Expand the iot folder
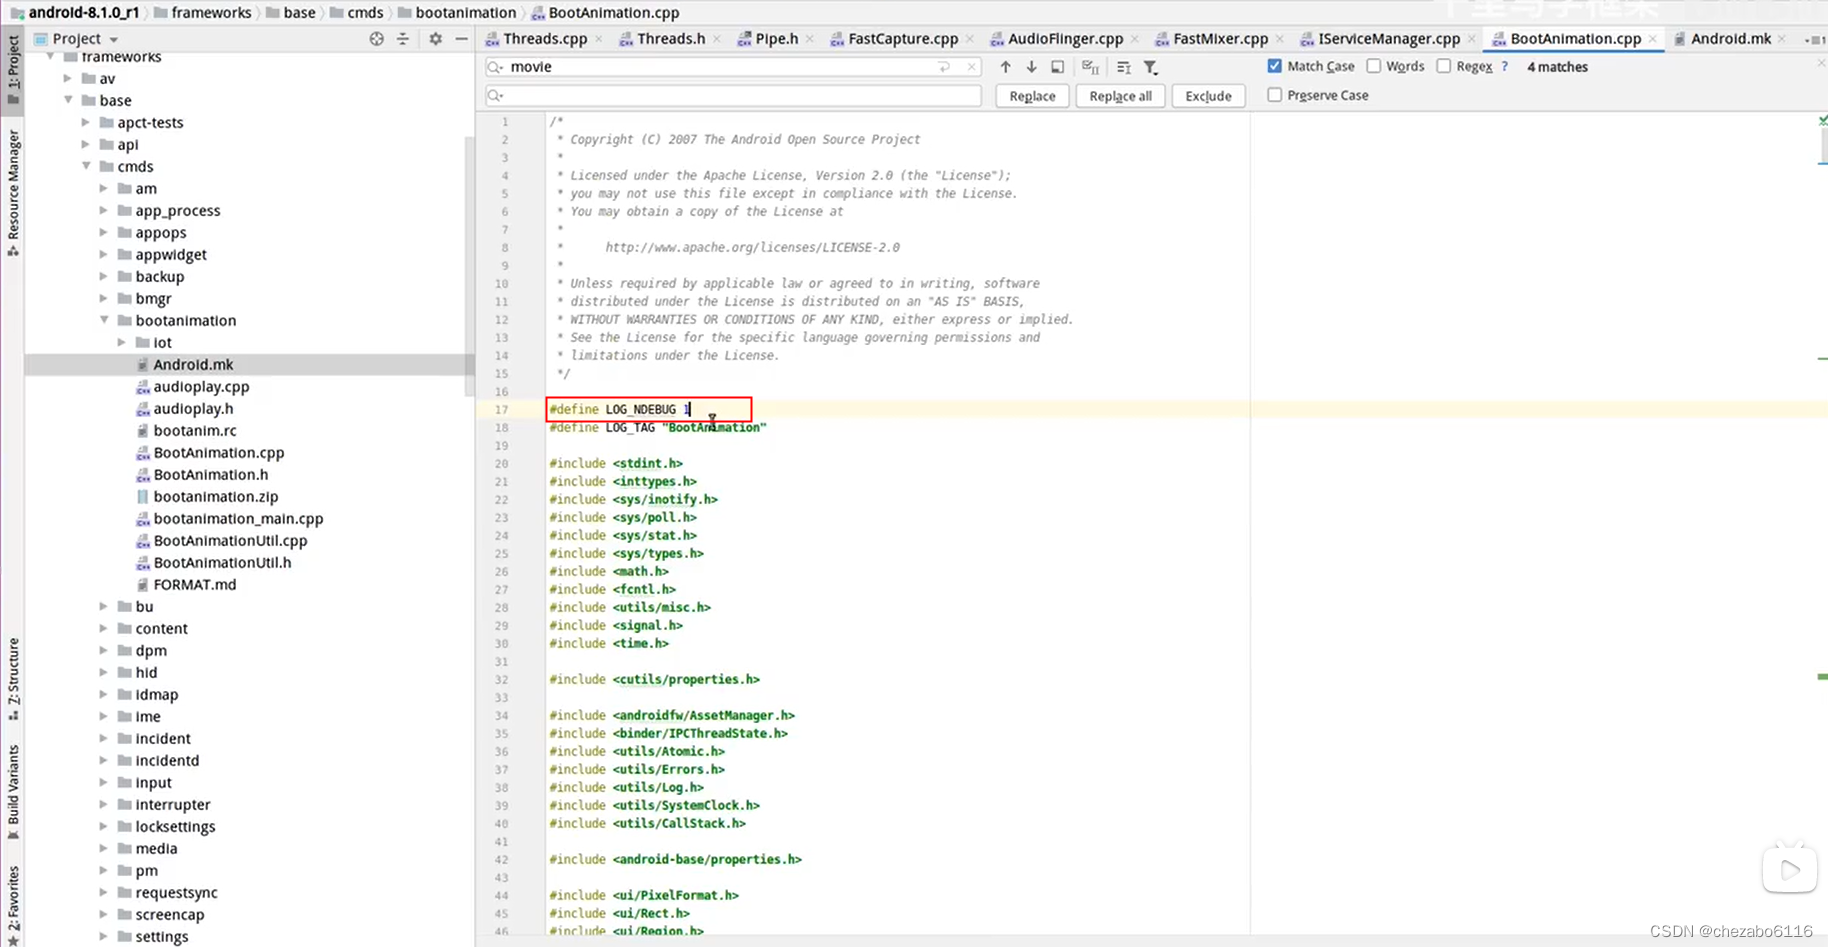 tap(121, 342)
